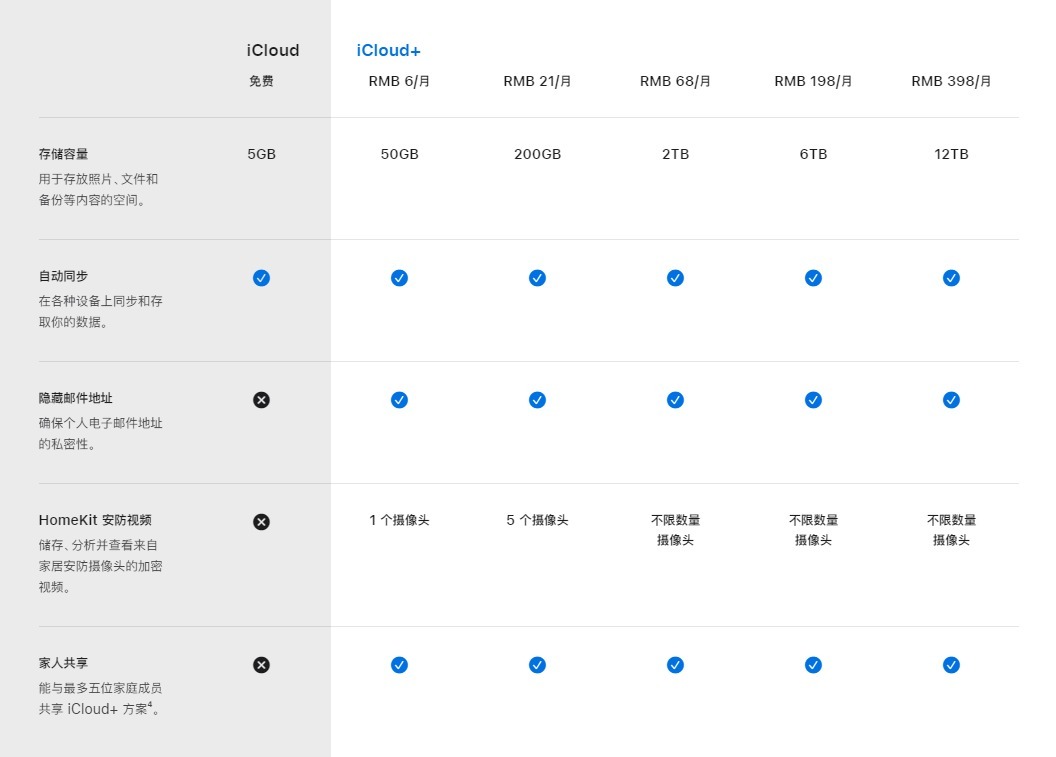The width and height of the screenshot is (1056, 757).
Task: Click the family sharing X icon for free iCloud
Action: 261,665
